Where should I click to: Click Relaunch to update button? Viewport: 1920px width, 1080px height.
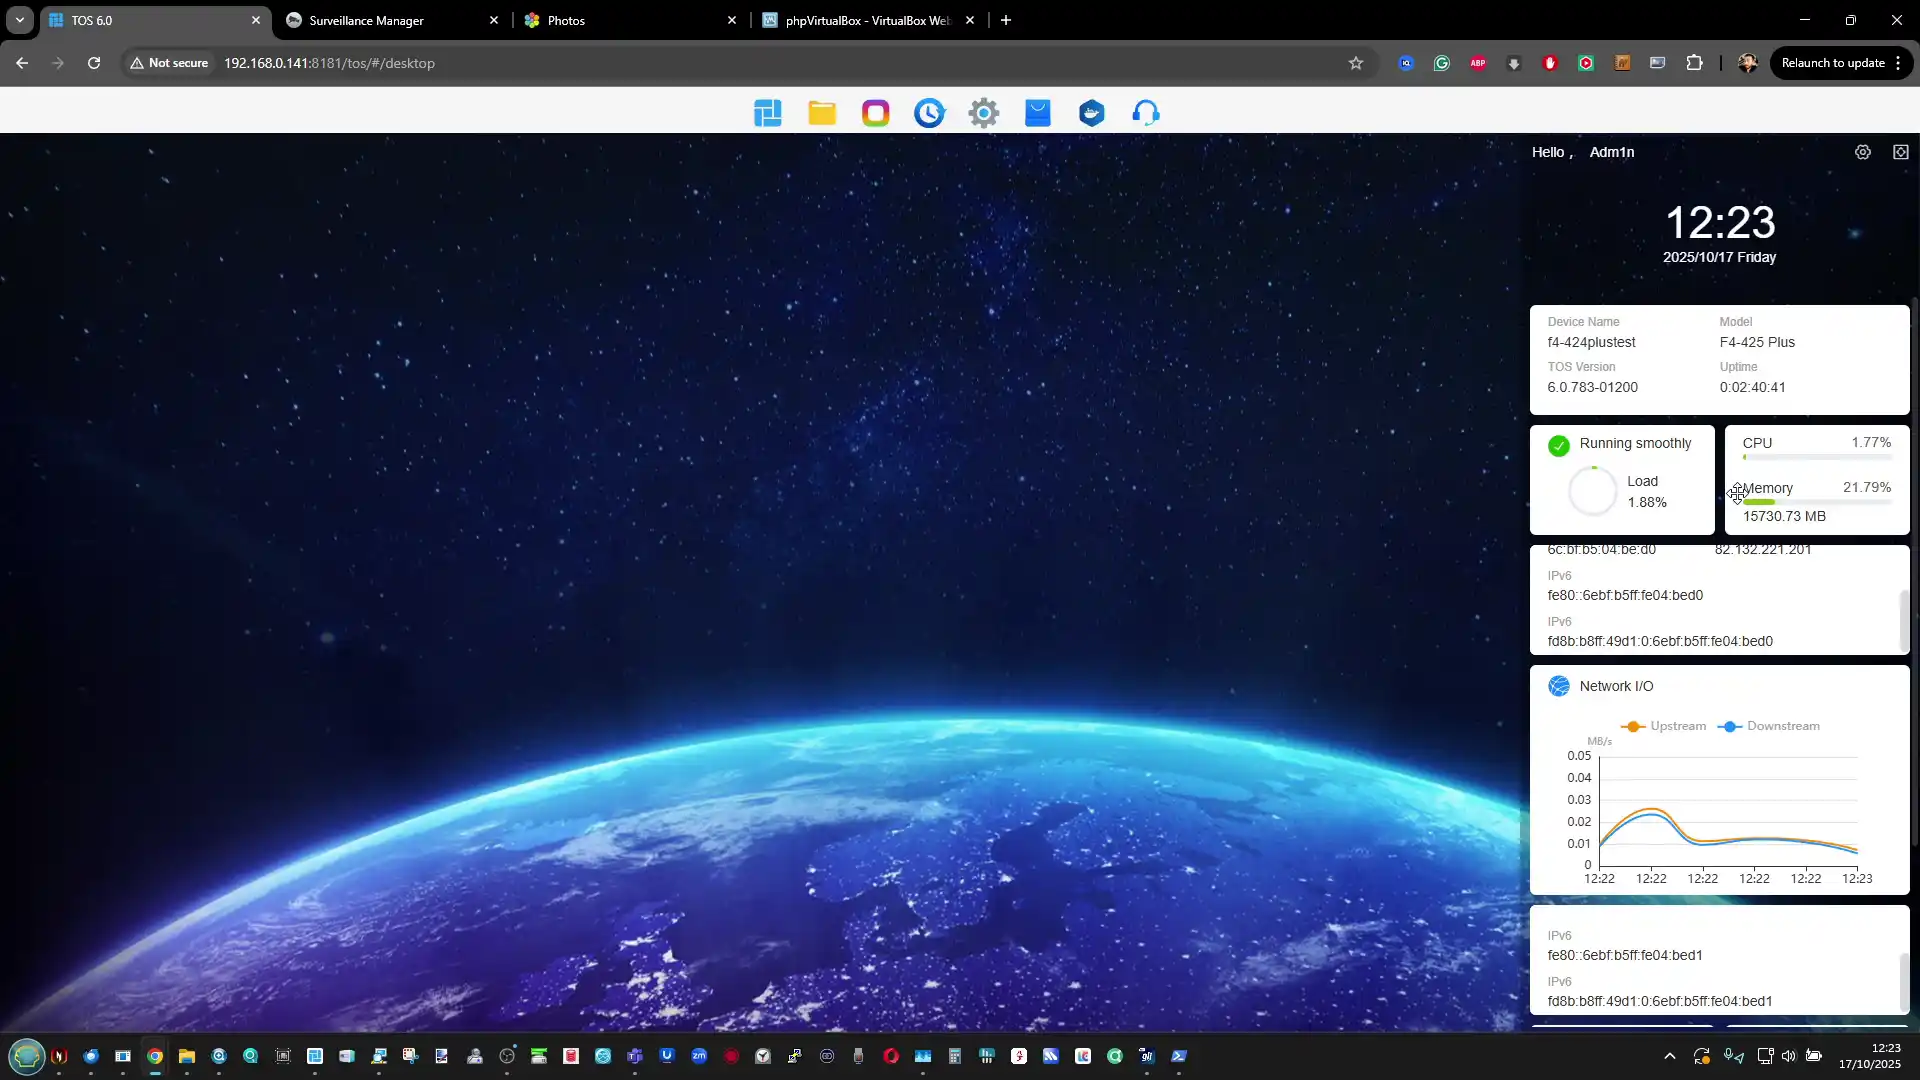[1833, 63]
